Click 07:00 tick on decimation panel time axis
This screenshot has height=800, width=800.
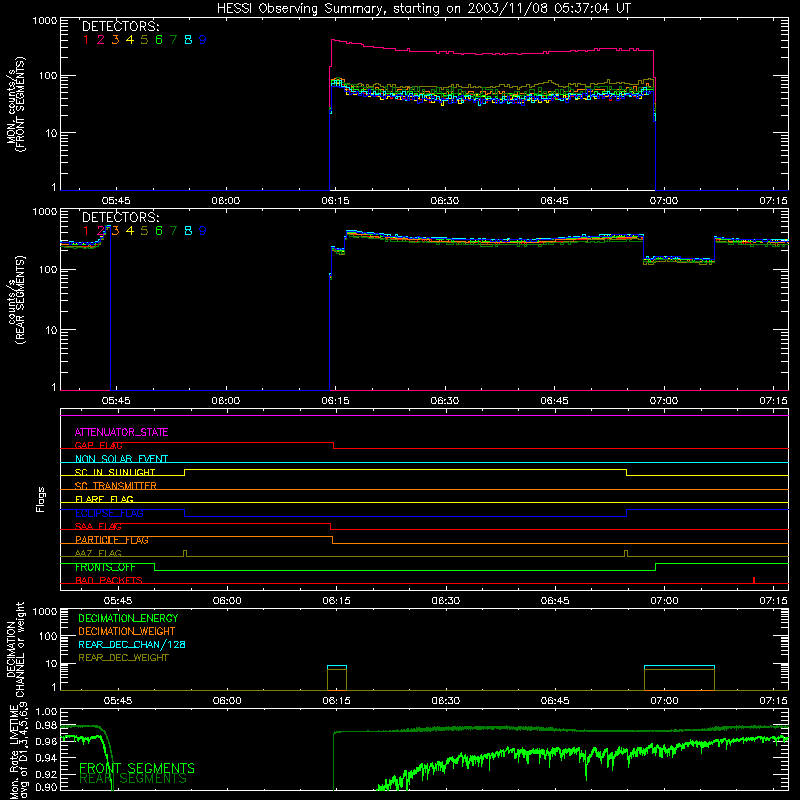point(664,701)
